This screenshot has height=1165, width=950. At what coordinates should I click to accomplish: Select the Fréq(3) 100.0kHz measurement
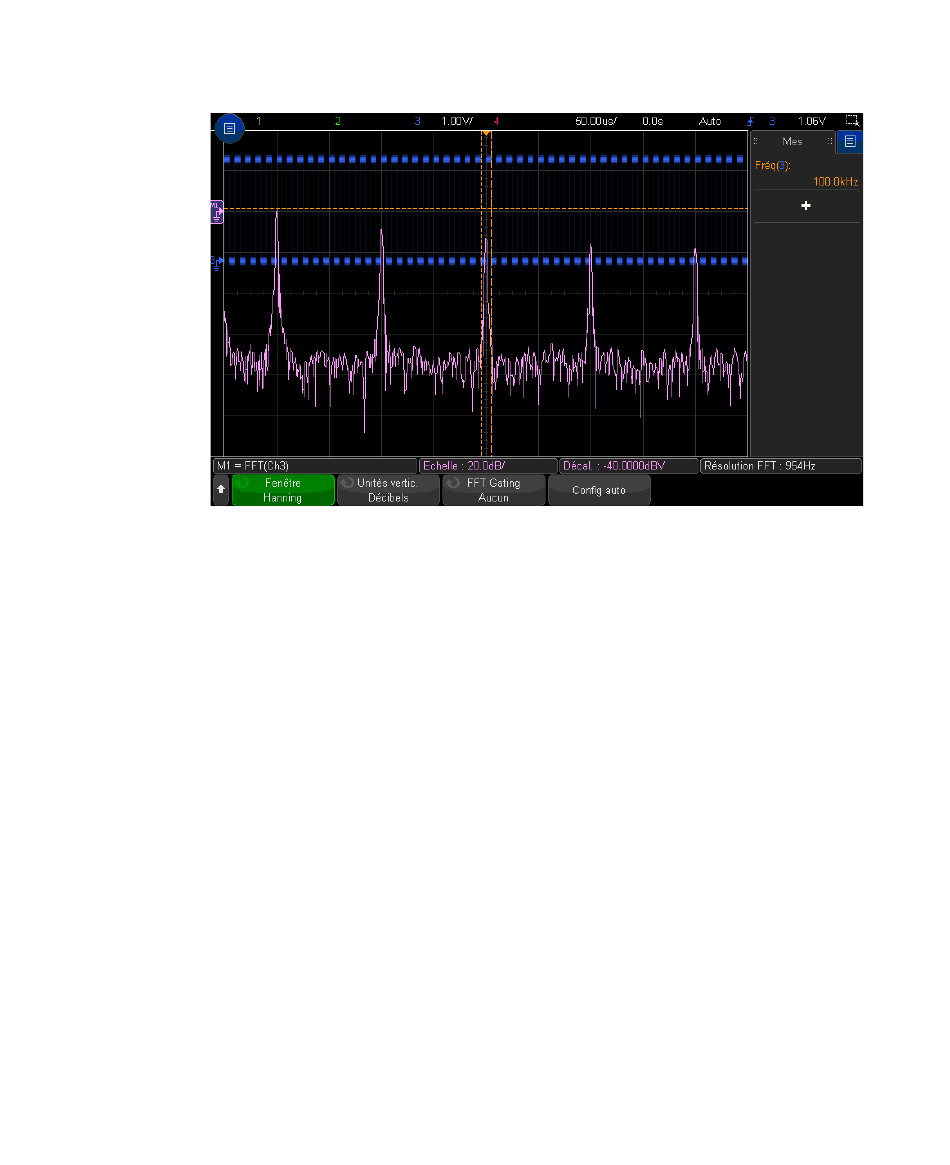(x=807, y=173)
